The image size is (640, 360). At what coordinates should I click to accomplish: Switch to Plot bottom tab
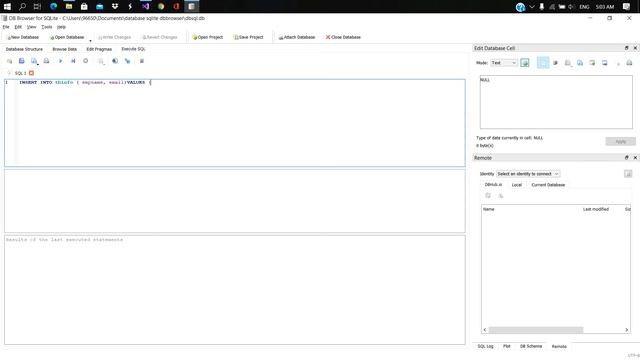point(507,346)
